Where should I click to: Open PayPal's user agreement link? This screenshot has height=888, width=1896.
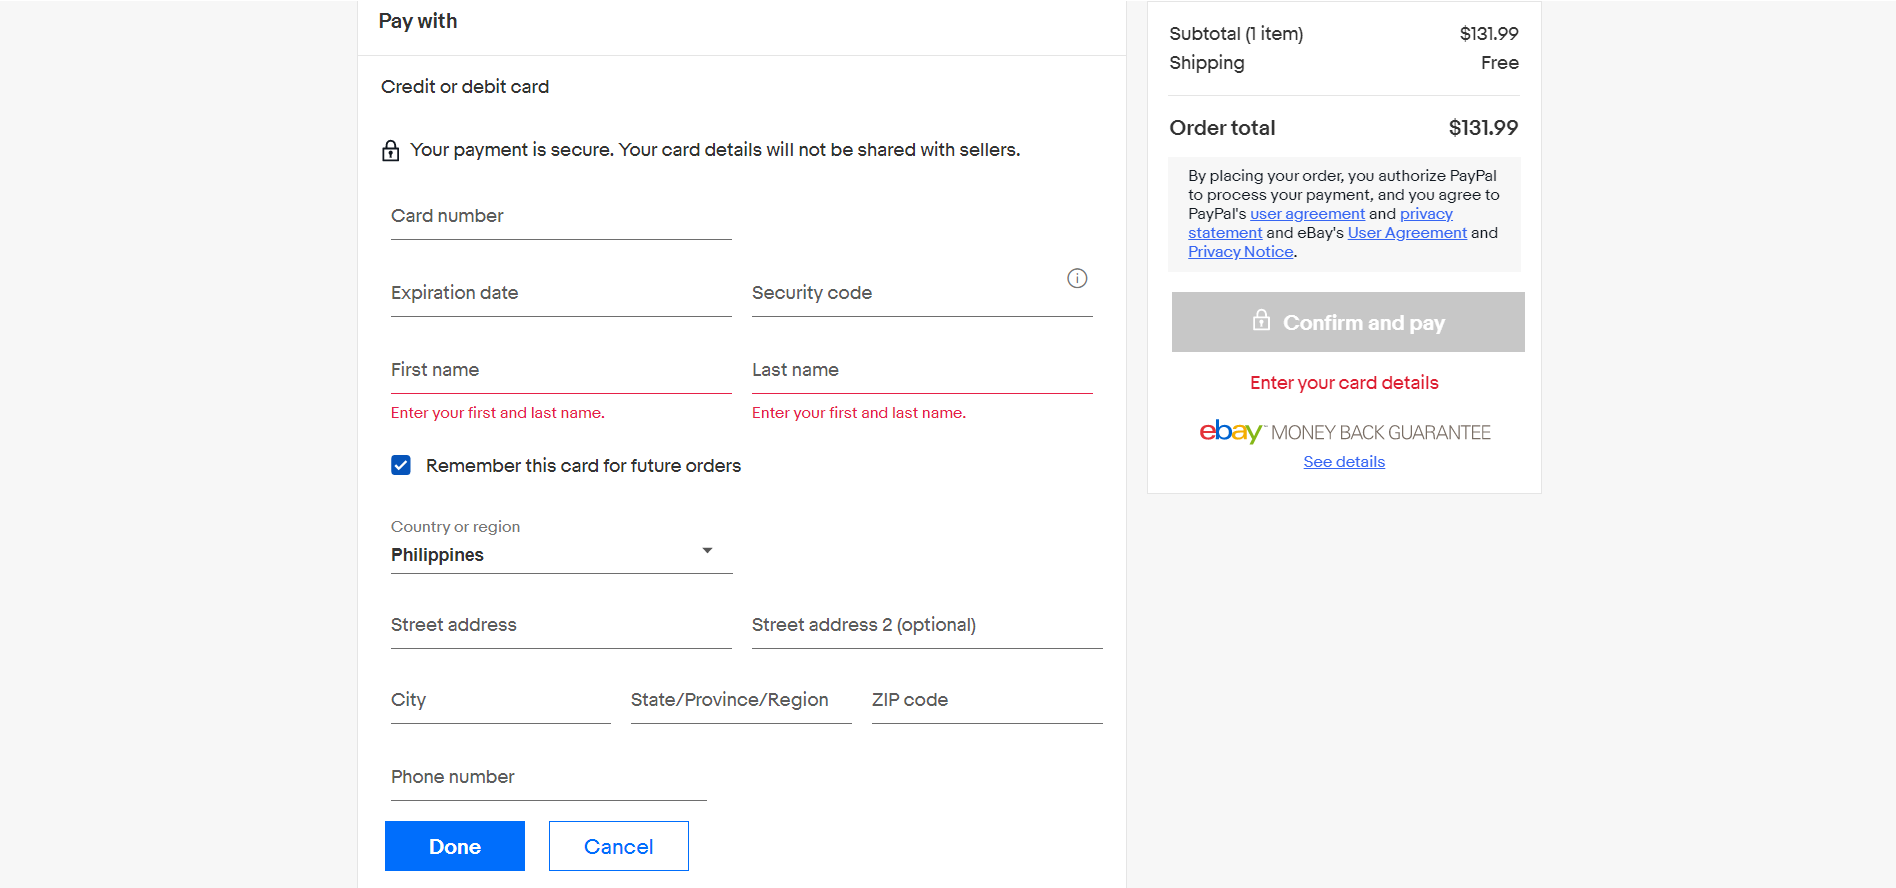[x=1307, y=214]
